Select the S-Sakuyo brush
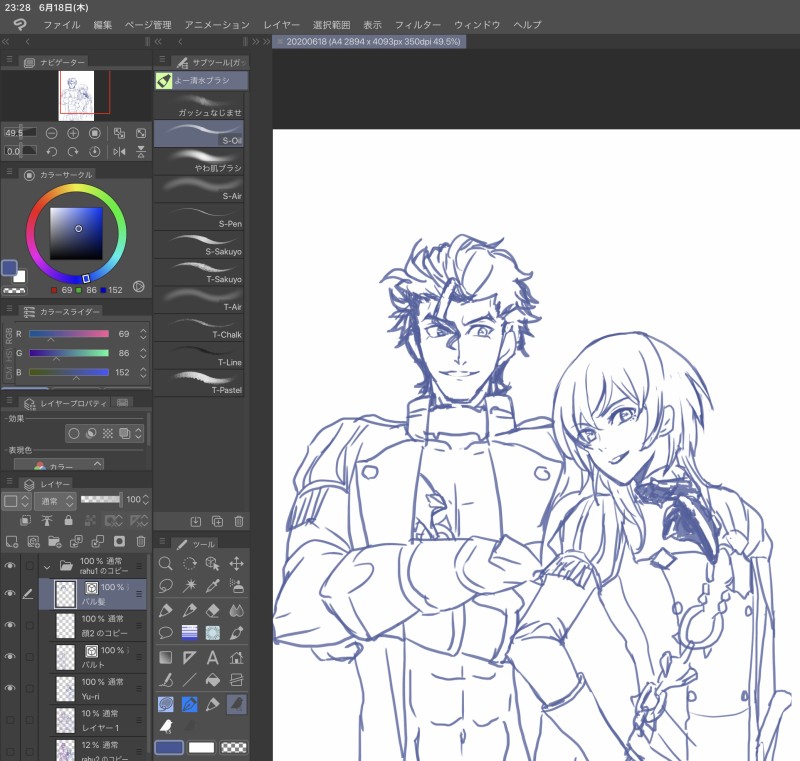 (x=199, y=245)
